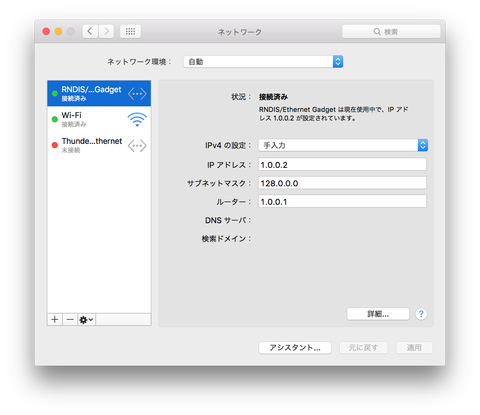Open the gear action menu
480x415 pixels.
[x=86, y=320]
